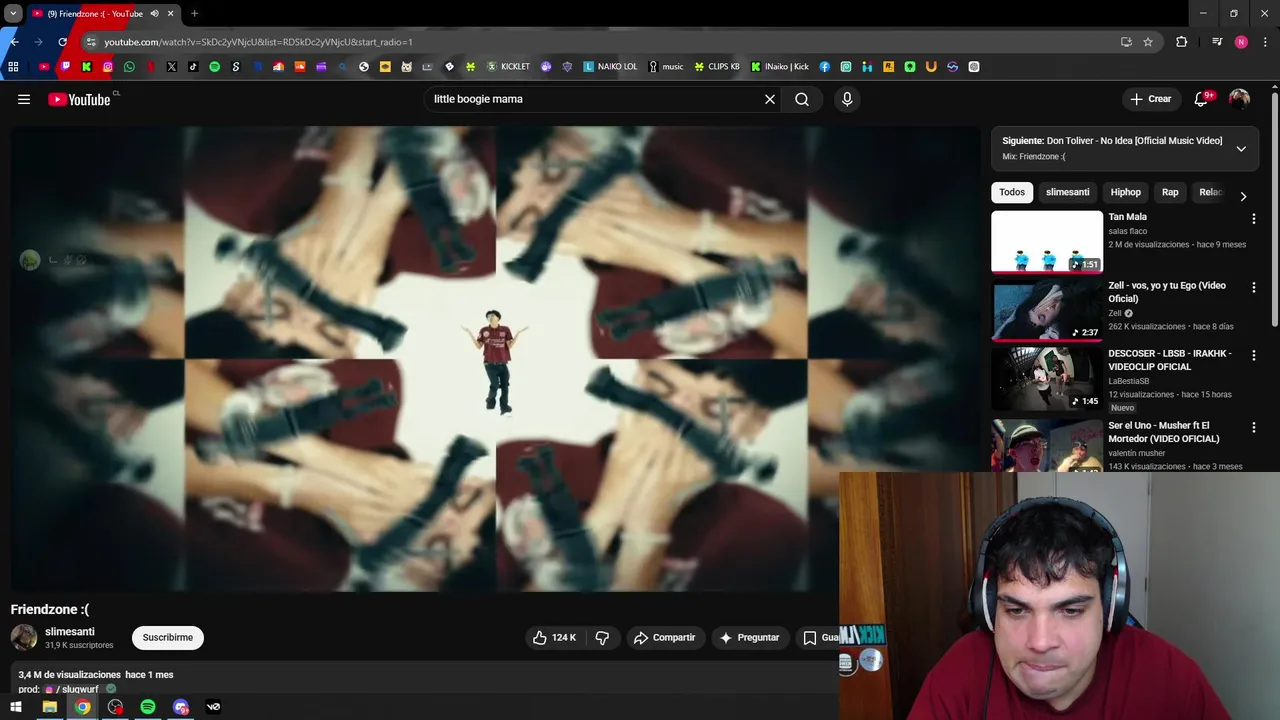Select the Todos filter chip
The height and width of the screenshot is (720, 1280).
tap(1012, 192)
